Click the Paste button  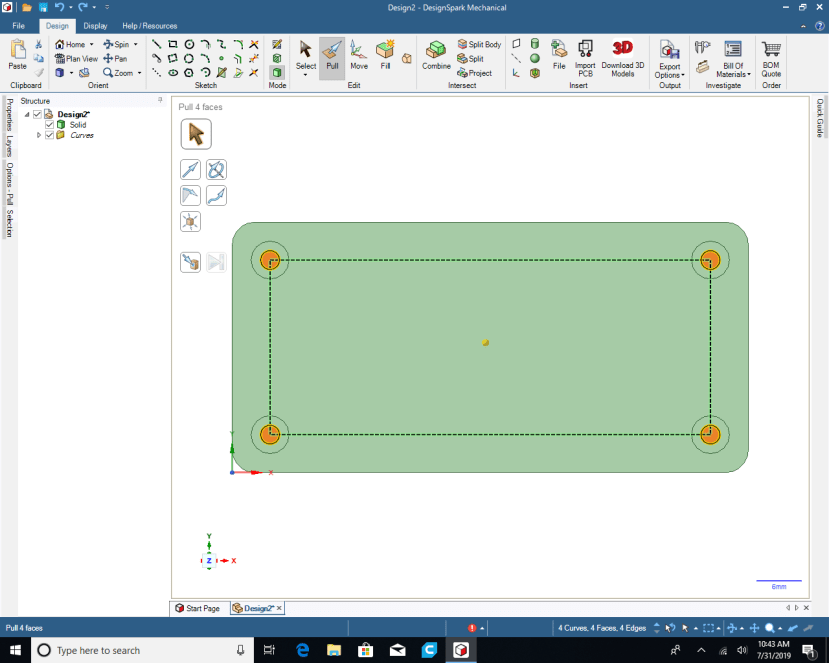pyautogui.click(x=16, y=55)
